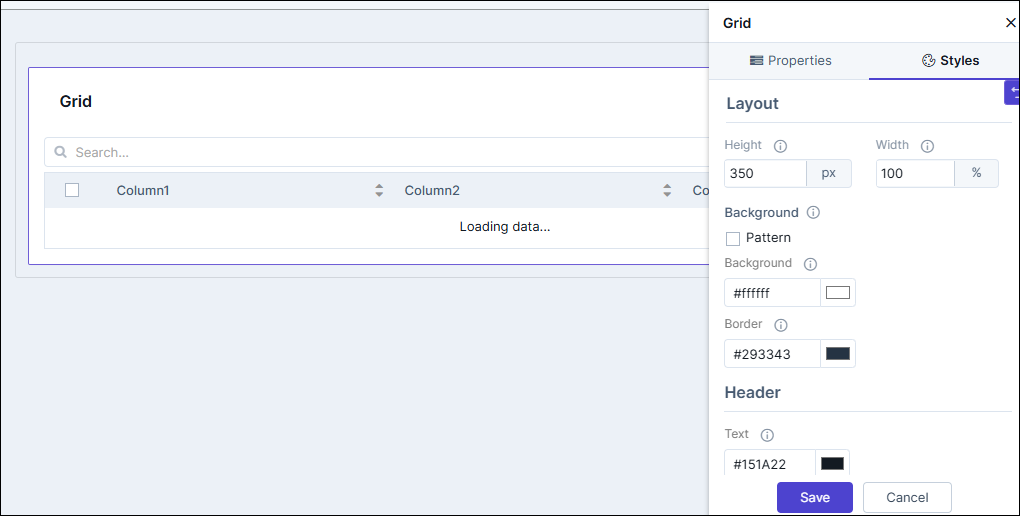
Task: Click the search magnifier icon in grid
Action: pyautogui.click(x=60, y=152)
